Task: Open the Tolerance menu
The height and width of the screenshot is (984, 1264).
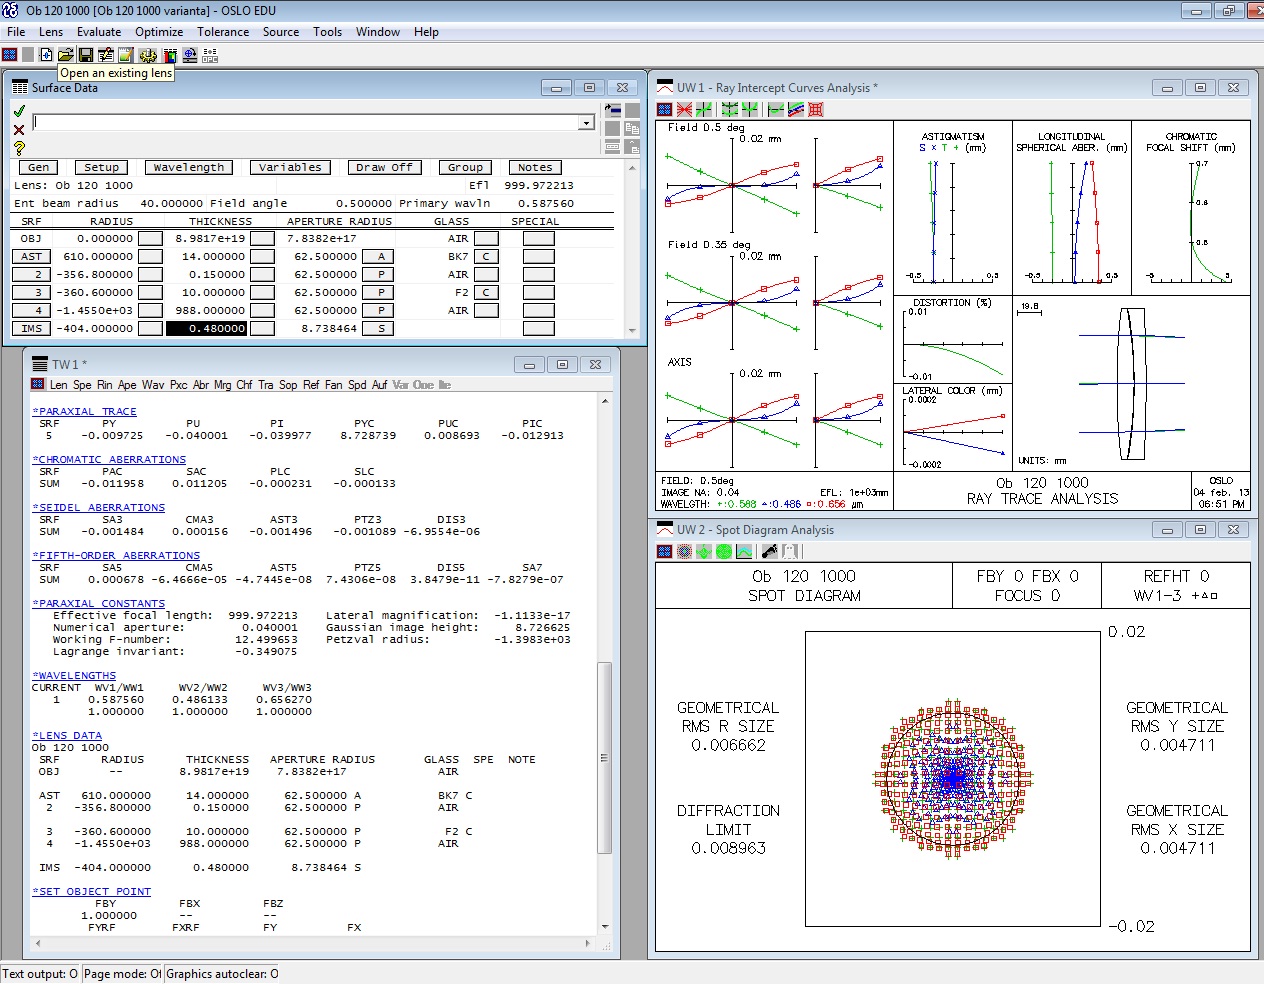Action: click(223, 32)
